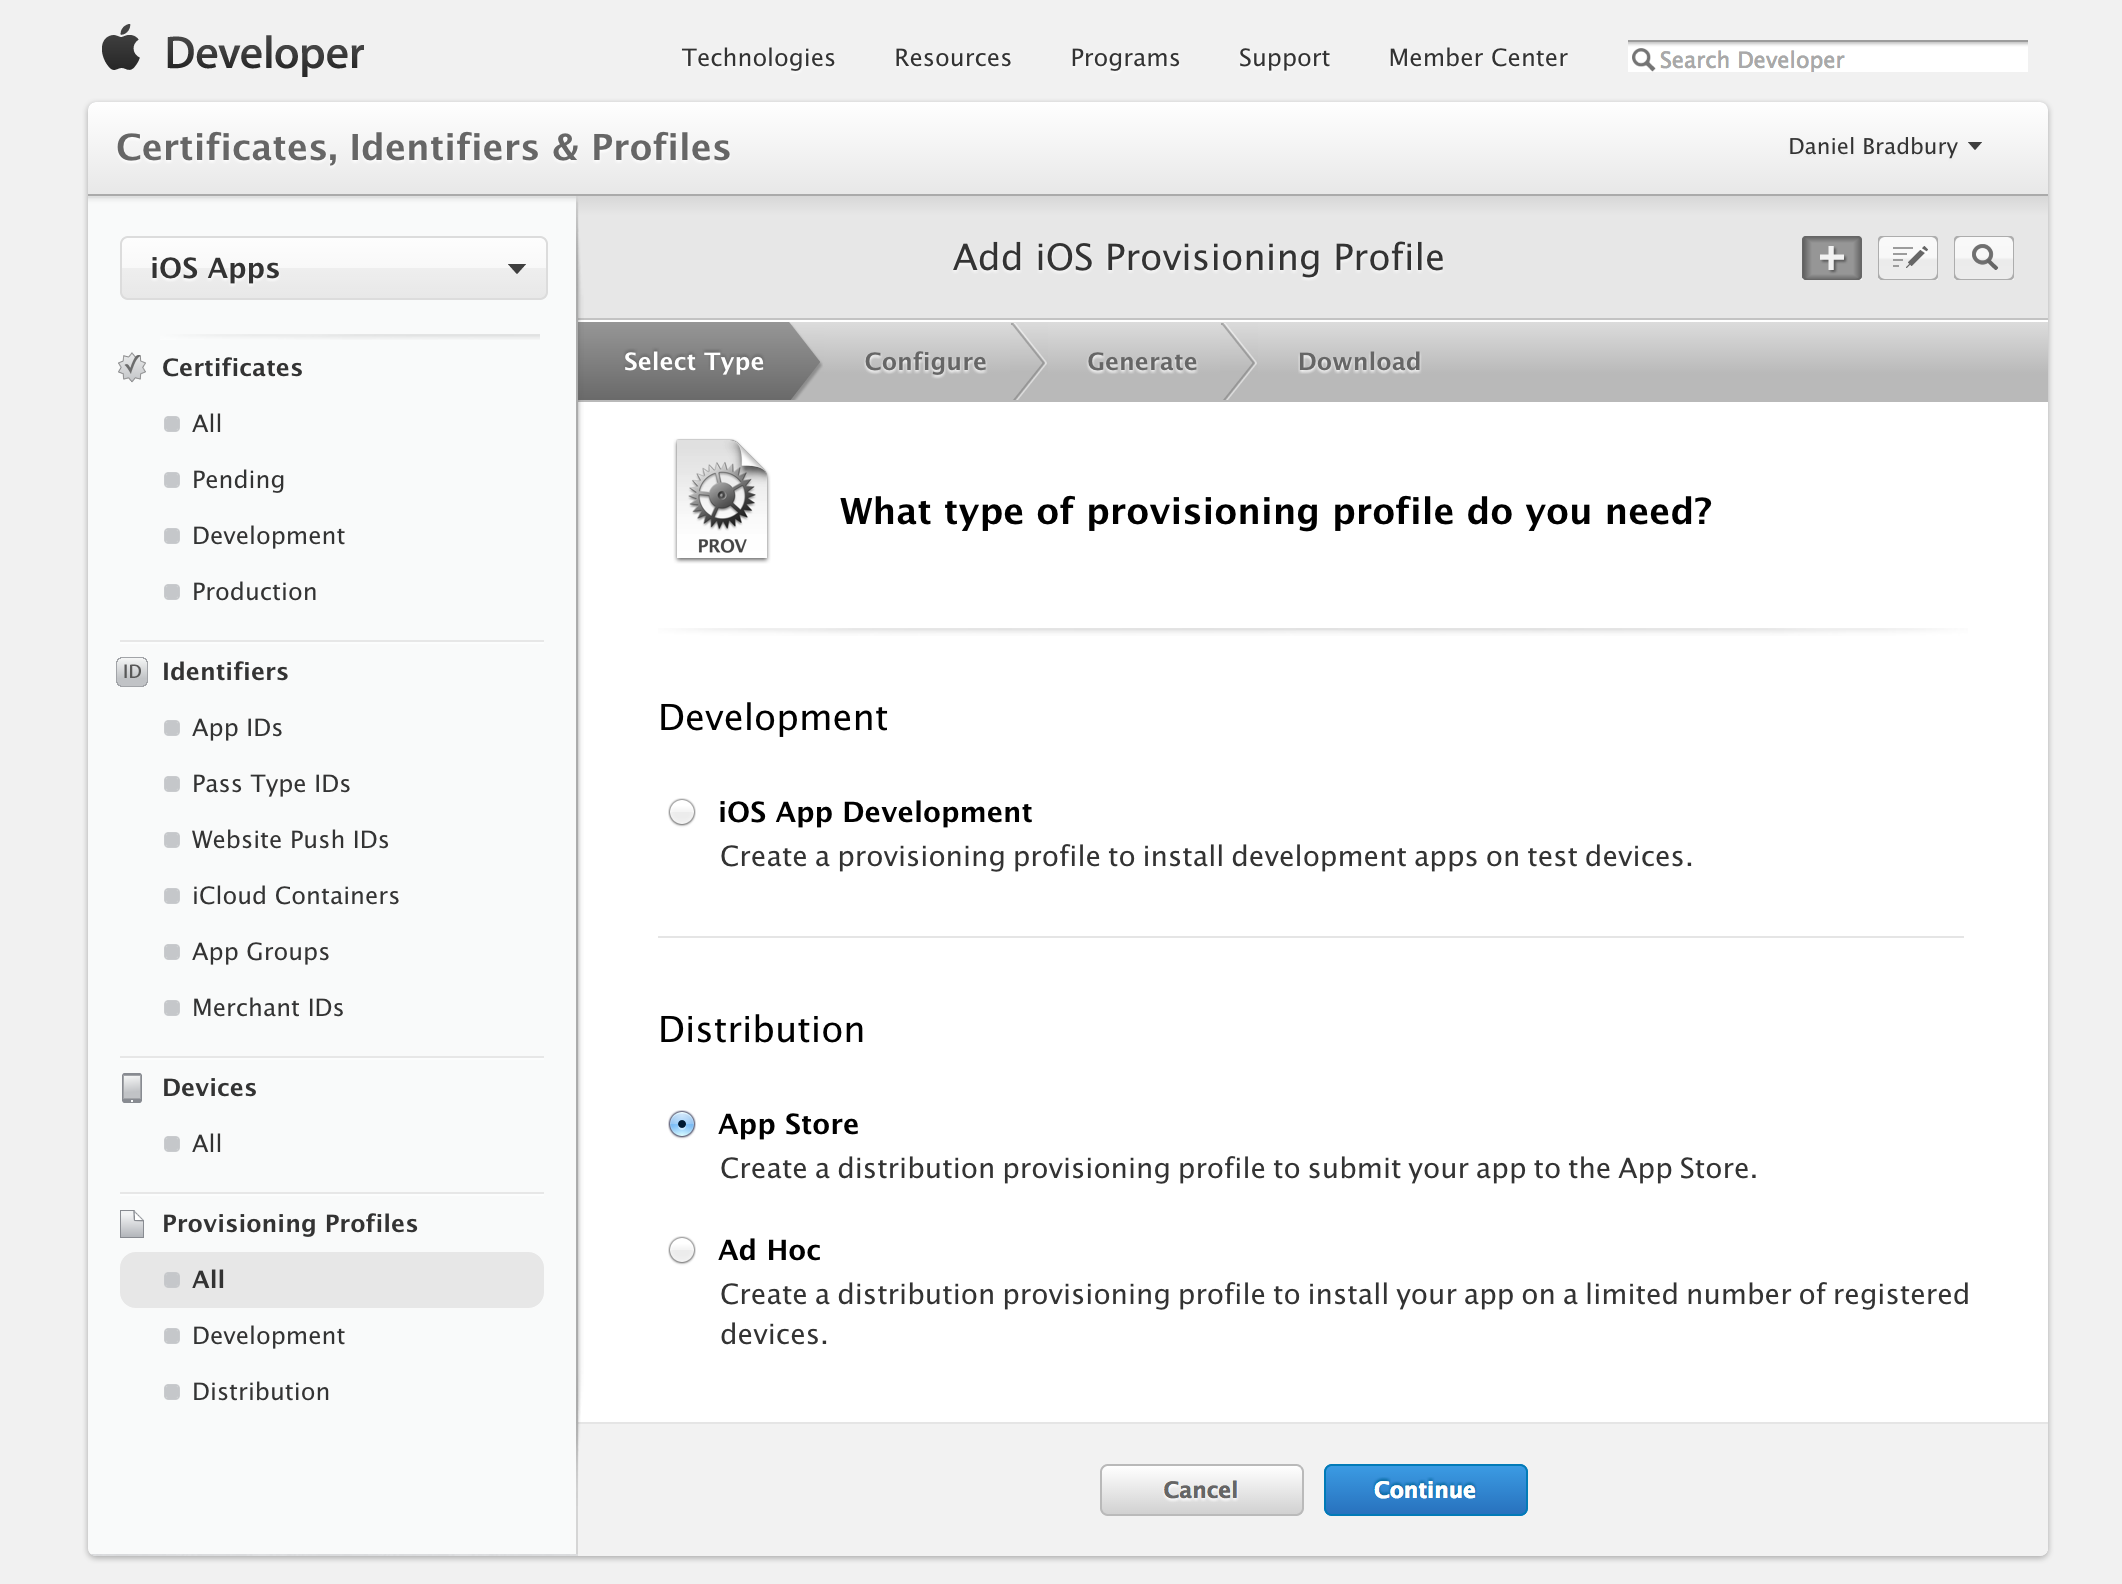Click the edit pencil icon in toolbar
The image size is (2122, 1584).
(1907, 258)
